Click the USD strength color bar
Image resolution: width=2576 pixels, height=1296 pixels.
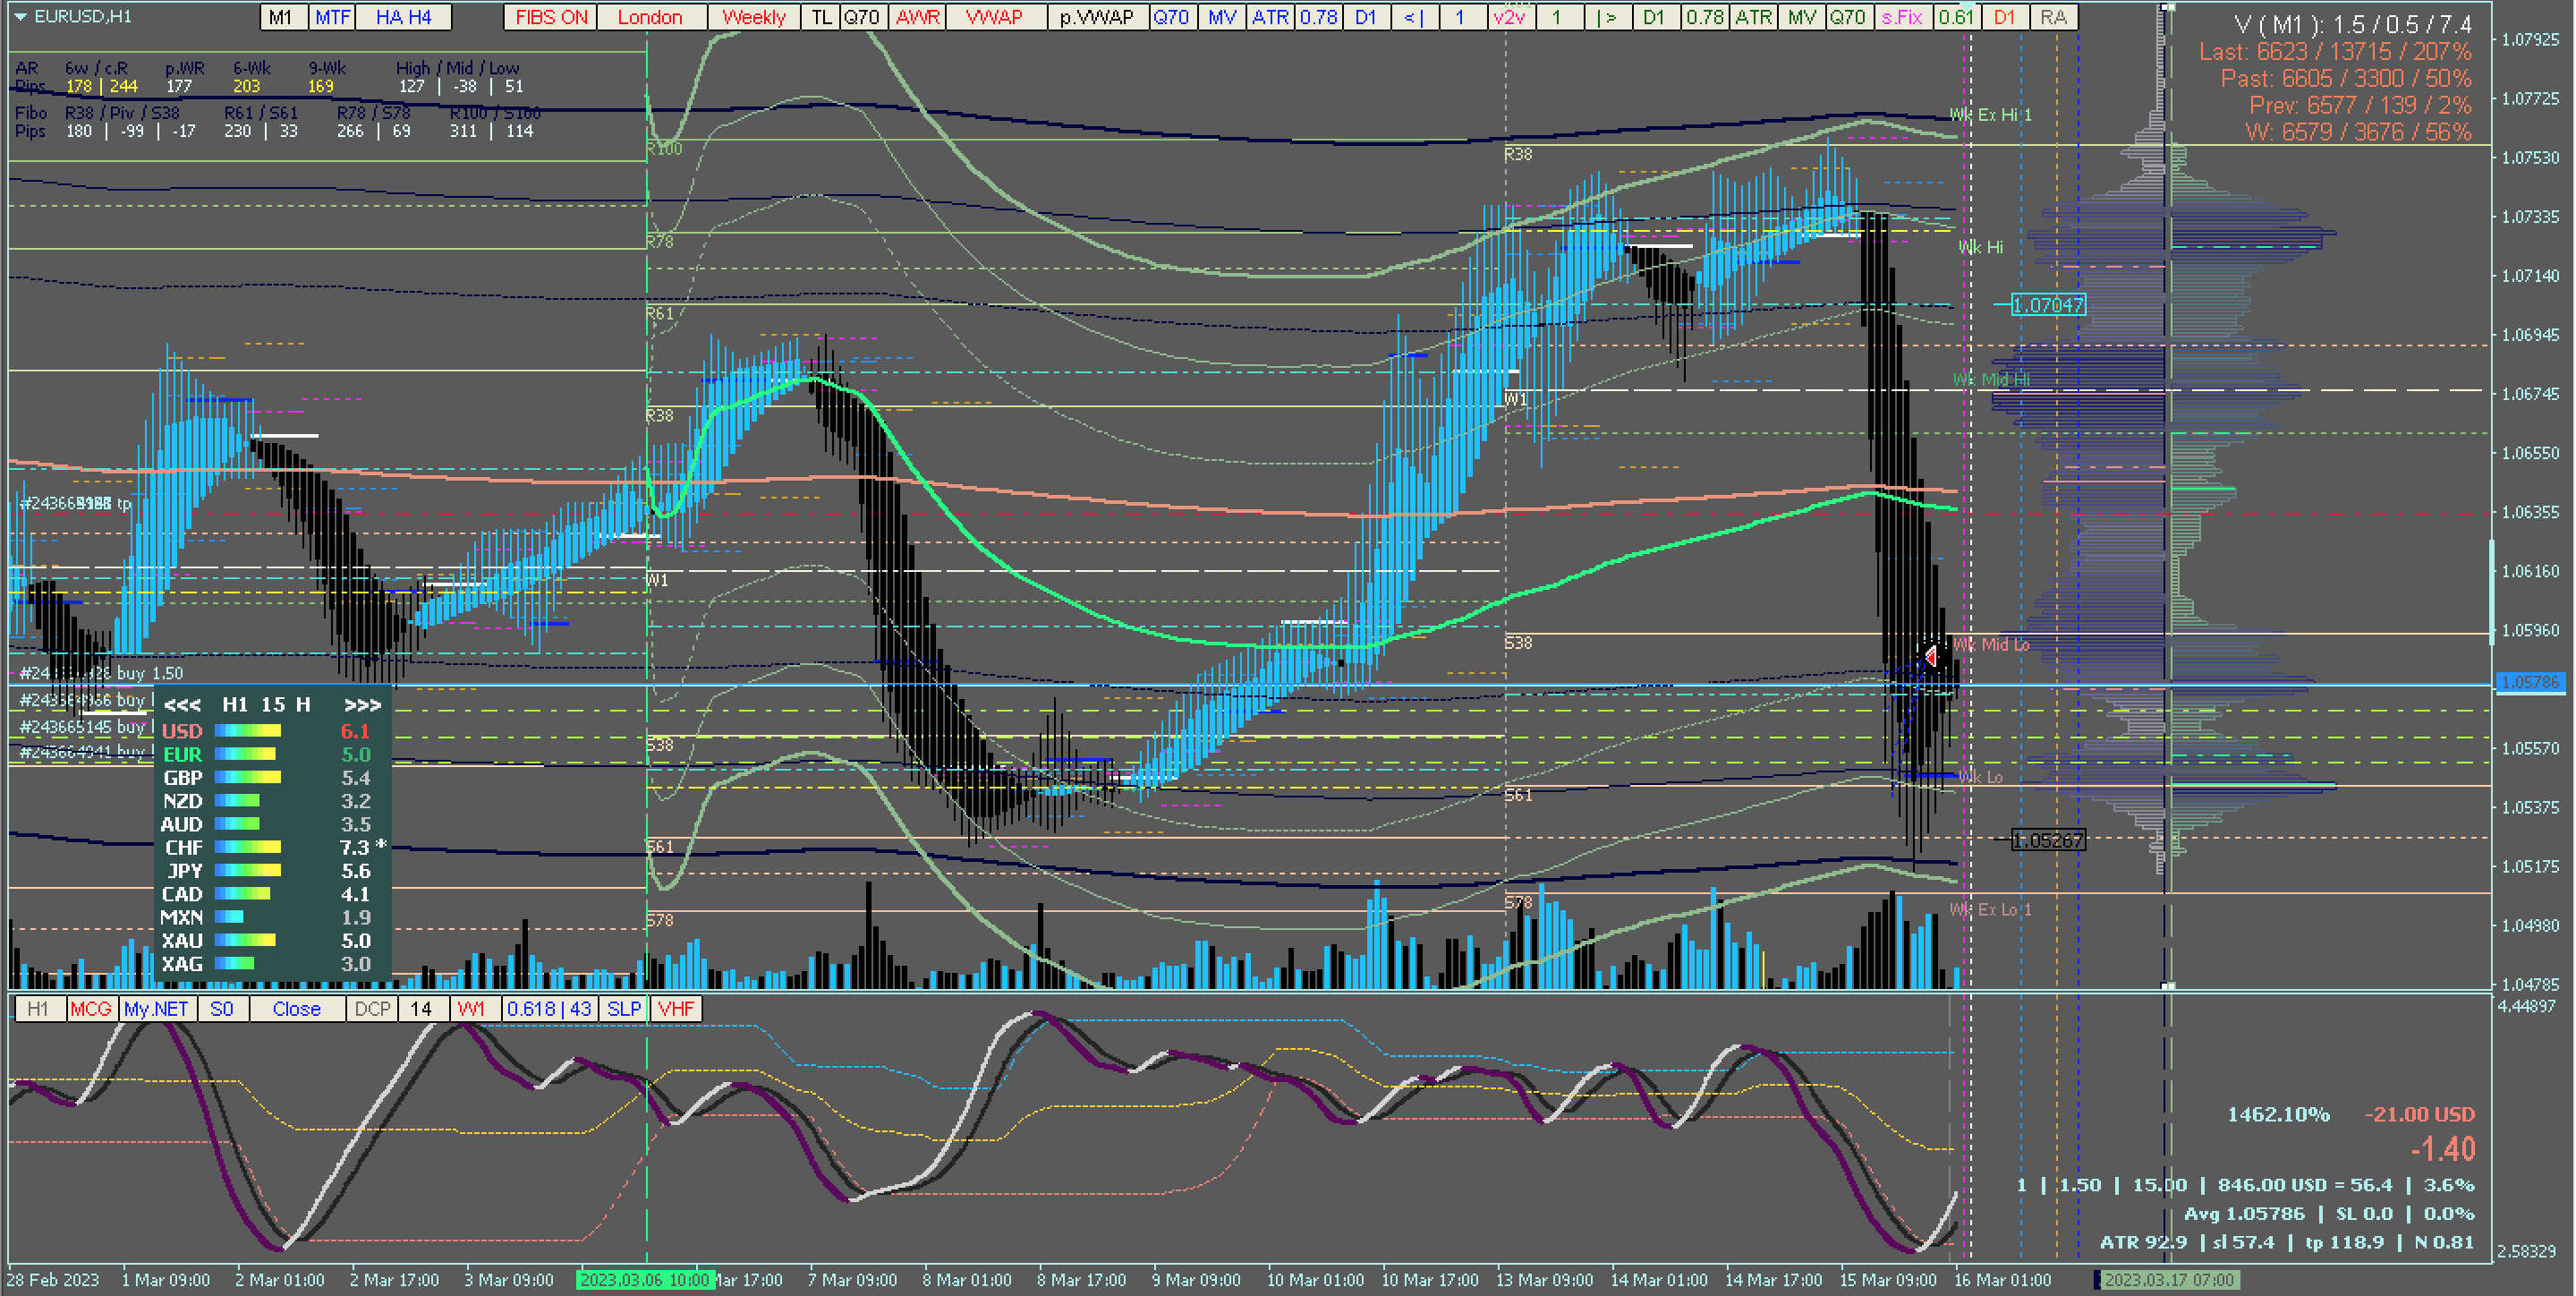tap(248, 731)
